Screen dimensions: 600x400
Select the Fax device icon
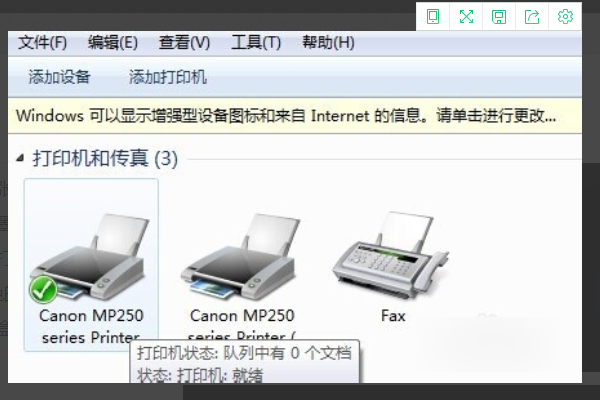pyautogui.click(x=391, y=255)
